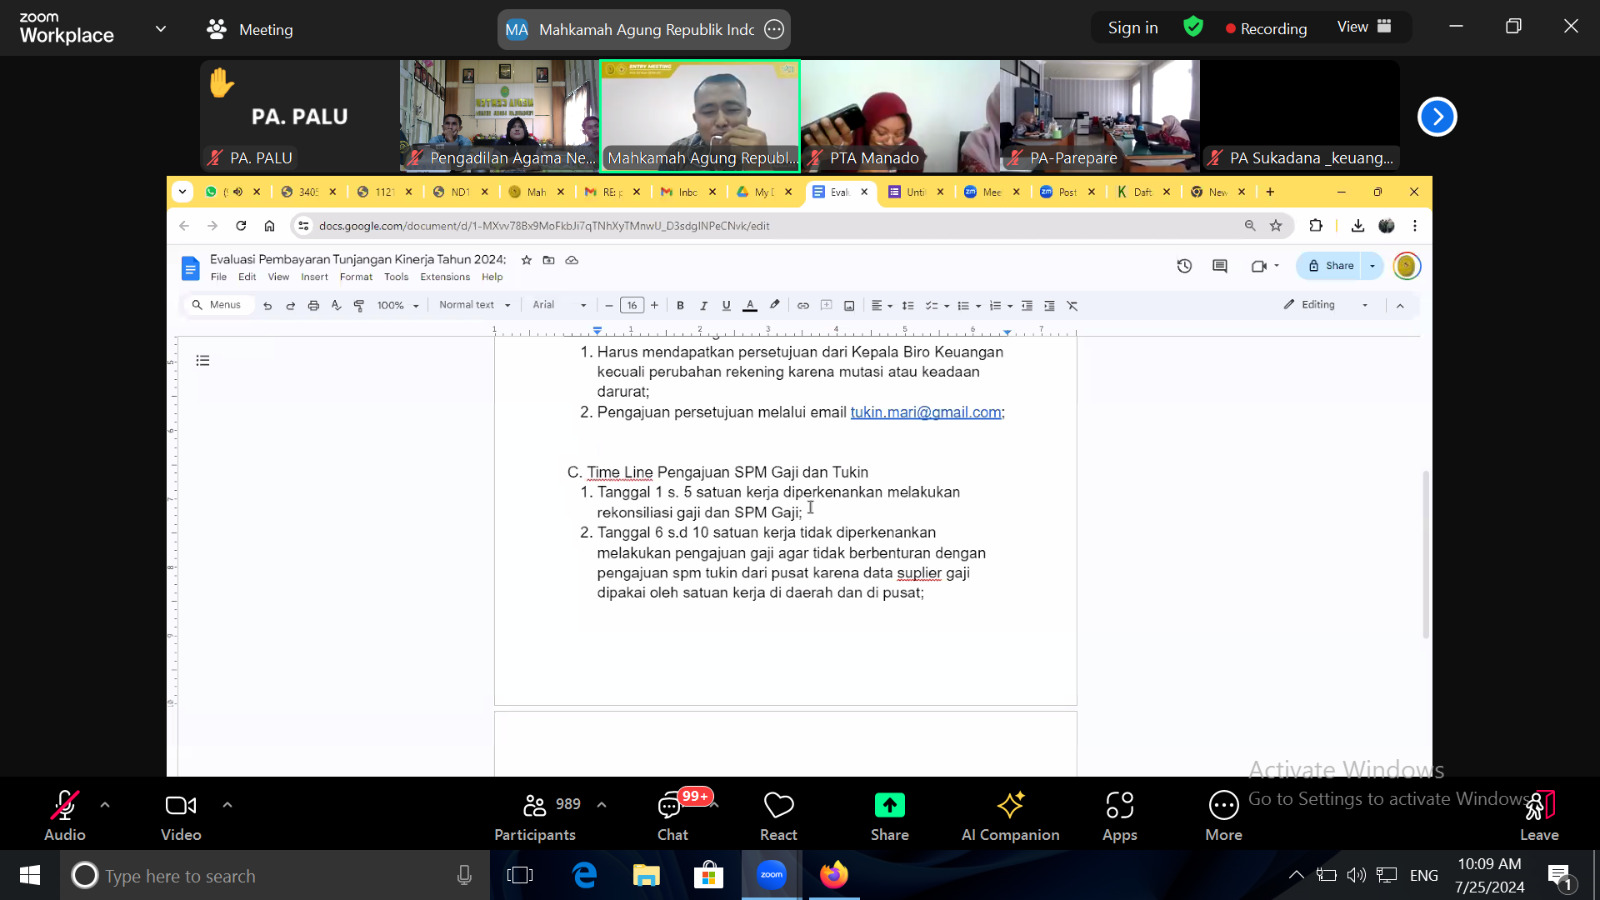Expand the checklist options dropdown
The image size is (1600, 900).
click(x=946, y=306)
